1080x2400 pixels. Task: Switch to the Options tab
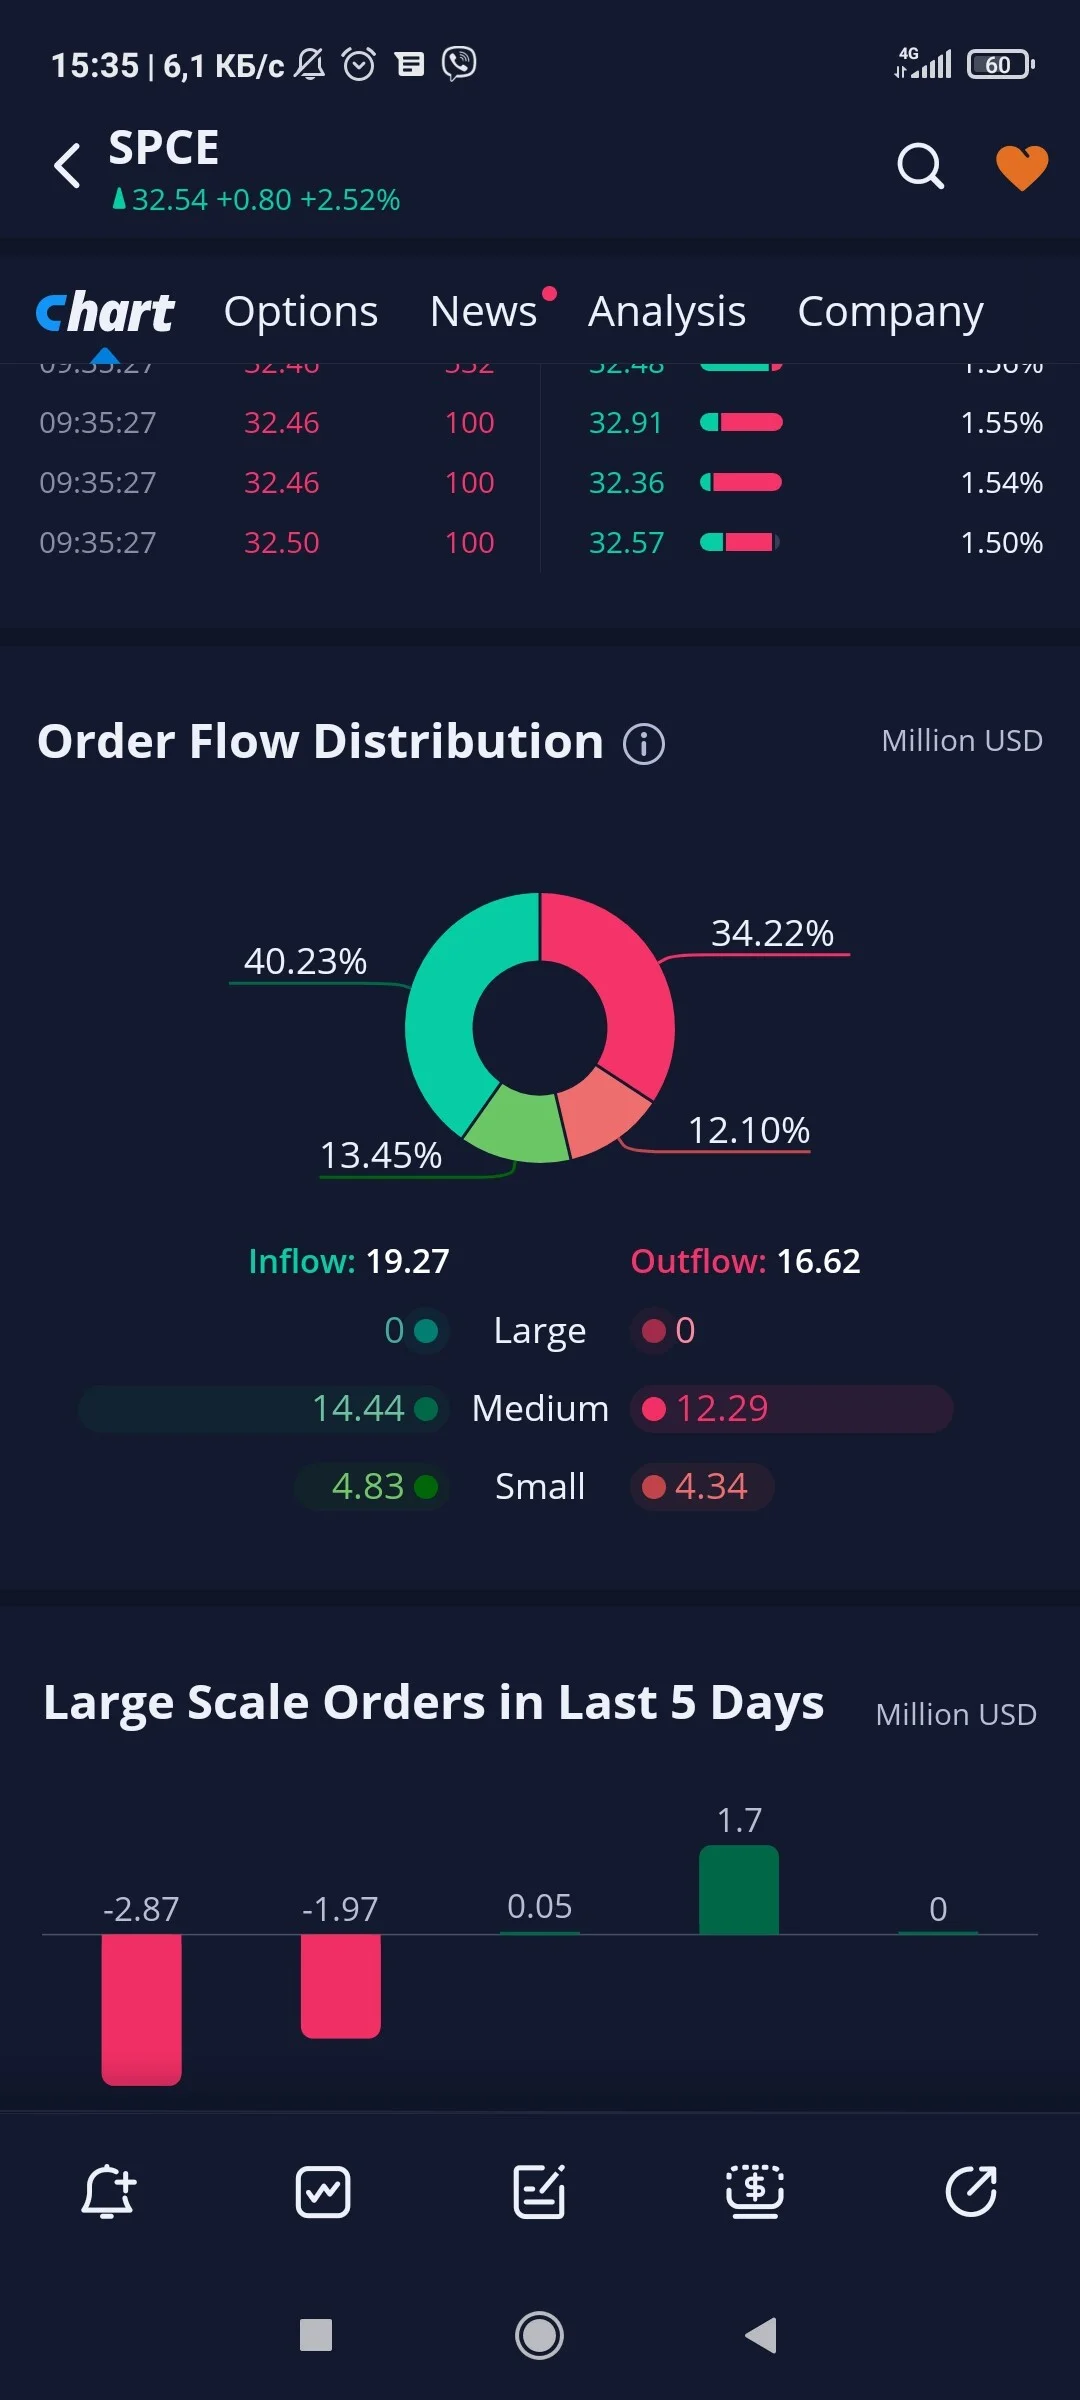[x=301, y=312]
